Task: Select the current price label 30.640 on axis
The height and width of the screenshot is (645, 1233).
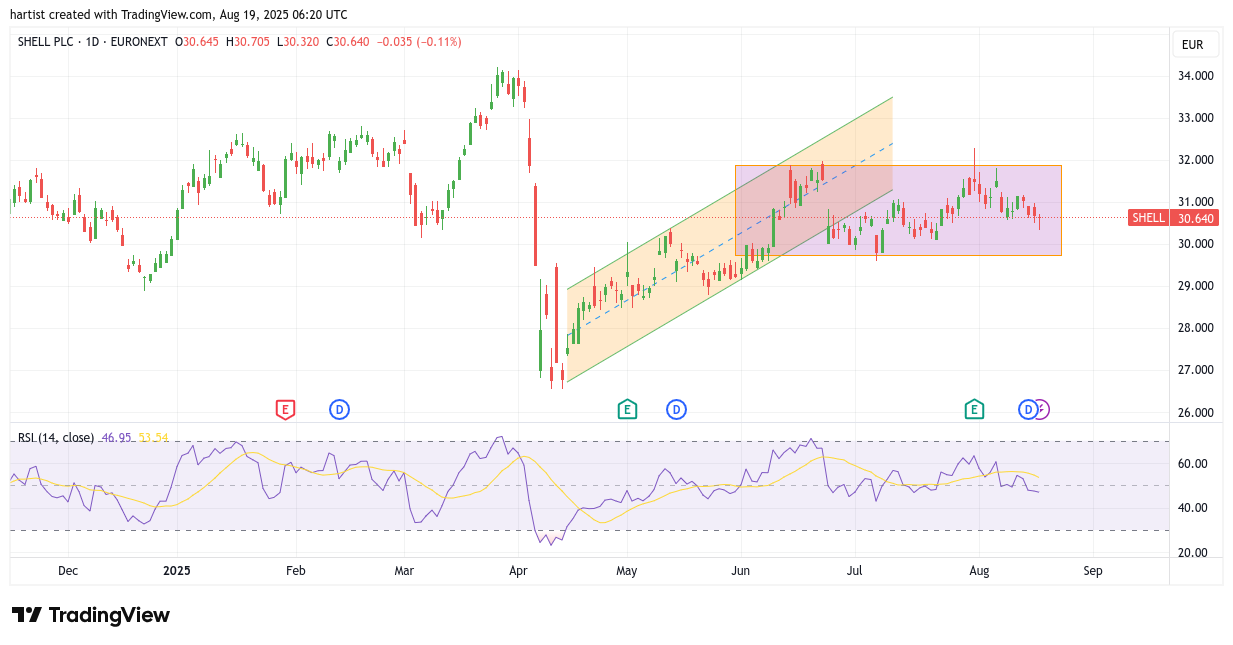Action: tap(1195, 218)
